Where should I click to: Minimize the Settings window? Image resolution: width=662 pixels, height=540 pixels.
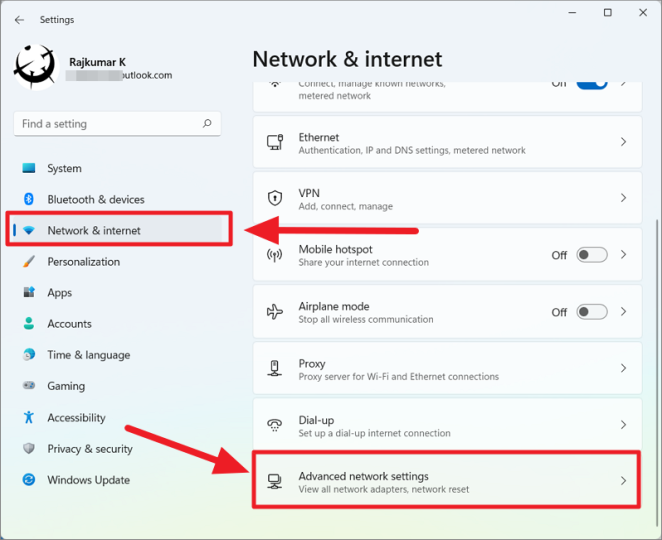click(x=572, y=13)
